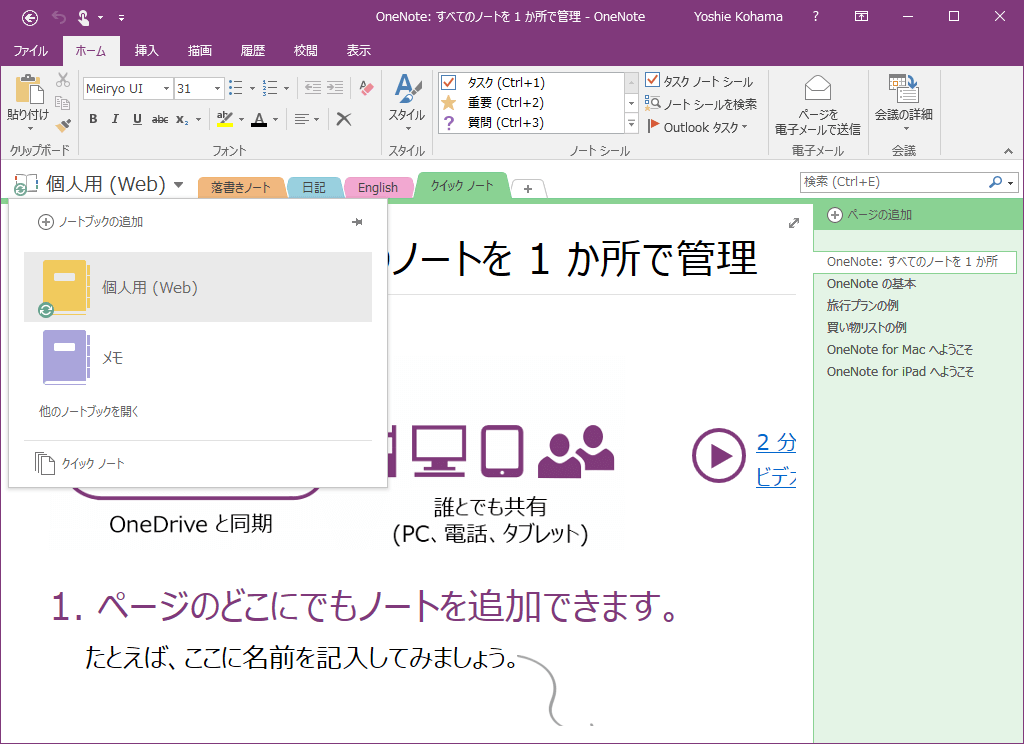The height and width of the screenshot is (744, 1024).
Task: Clear formatting with eraser A icon
Action: click(366, 88)
